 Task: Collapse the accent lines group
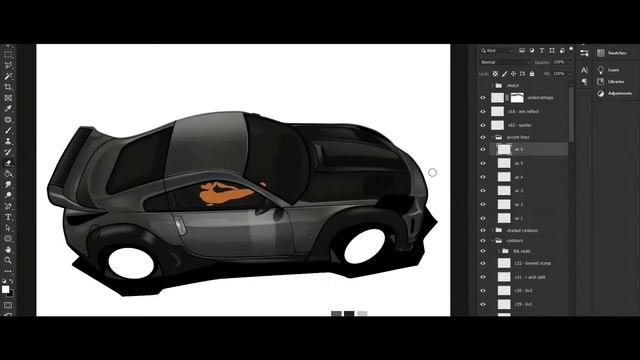(492, 138)
